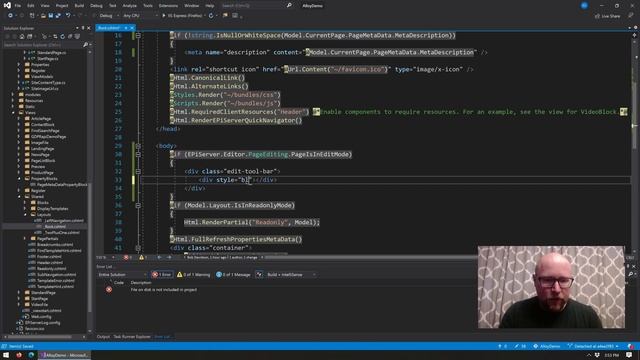Open the Entire Solution scope dropdown
The height and width of the screenshot is (360, 640).
click(122, 275)
